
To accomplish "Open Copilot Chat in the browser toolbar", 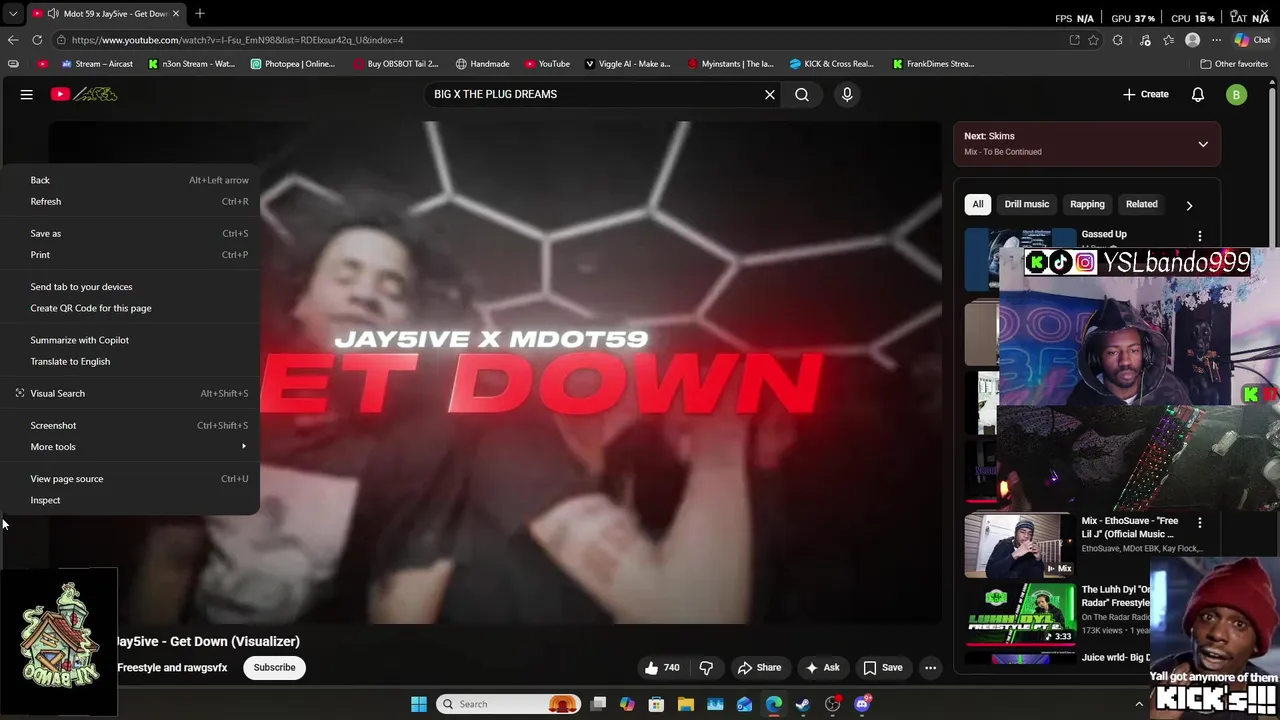I will point(1250,40).
